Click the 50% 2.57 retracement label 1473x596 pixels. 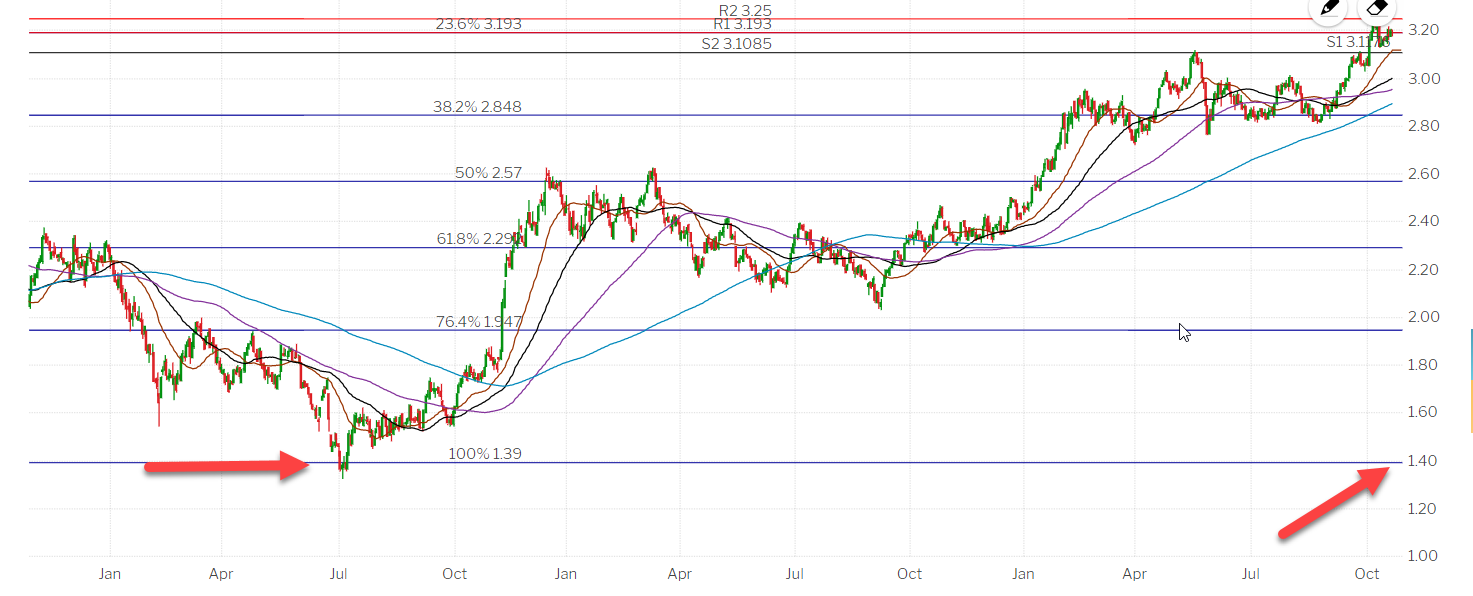click(x=488, y=173)
